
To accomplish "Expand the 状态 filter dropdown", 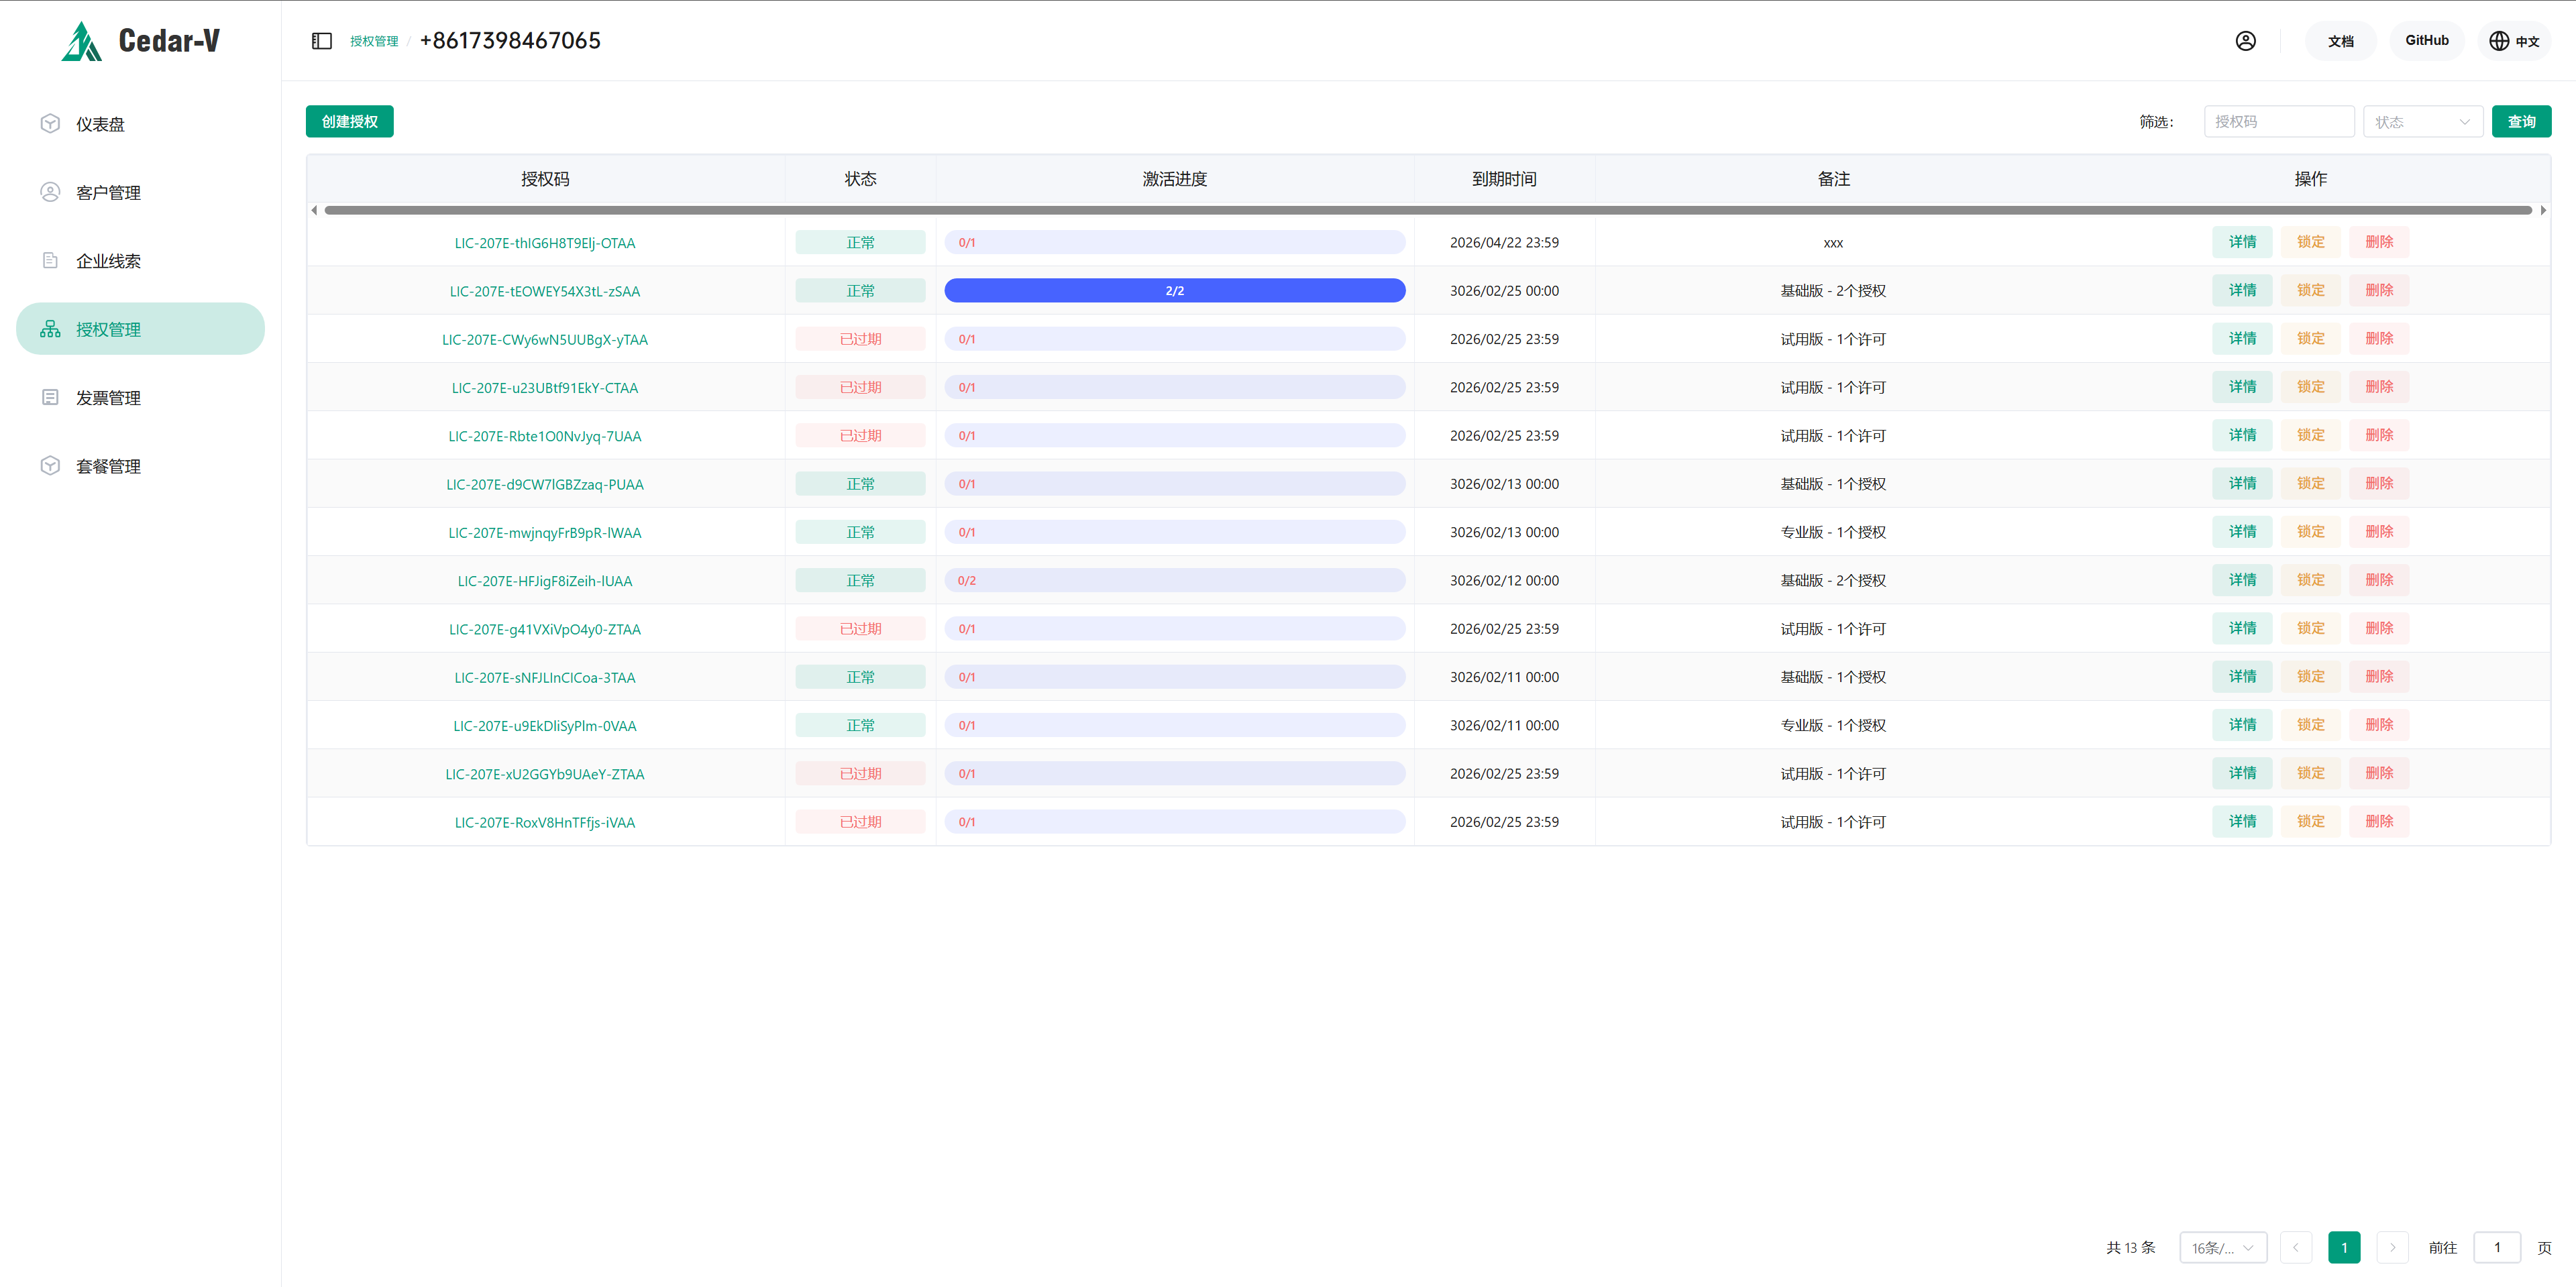I will [x=2422, y=122].
